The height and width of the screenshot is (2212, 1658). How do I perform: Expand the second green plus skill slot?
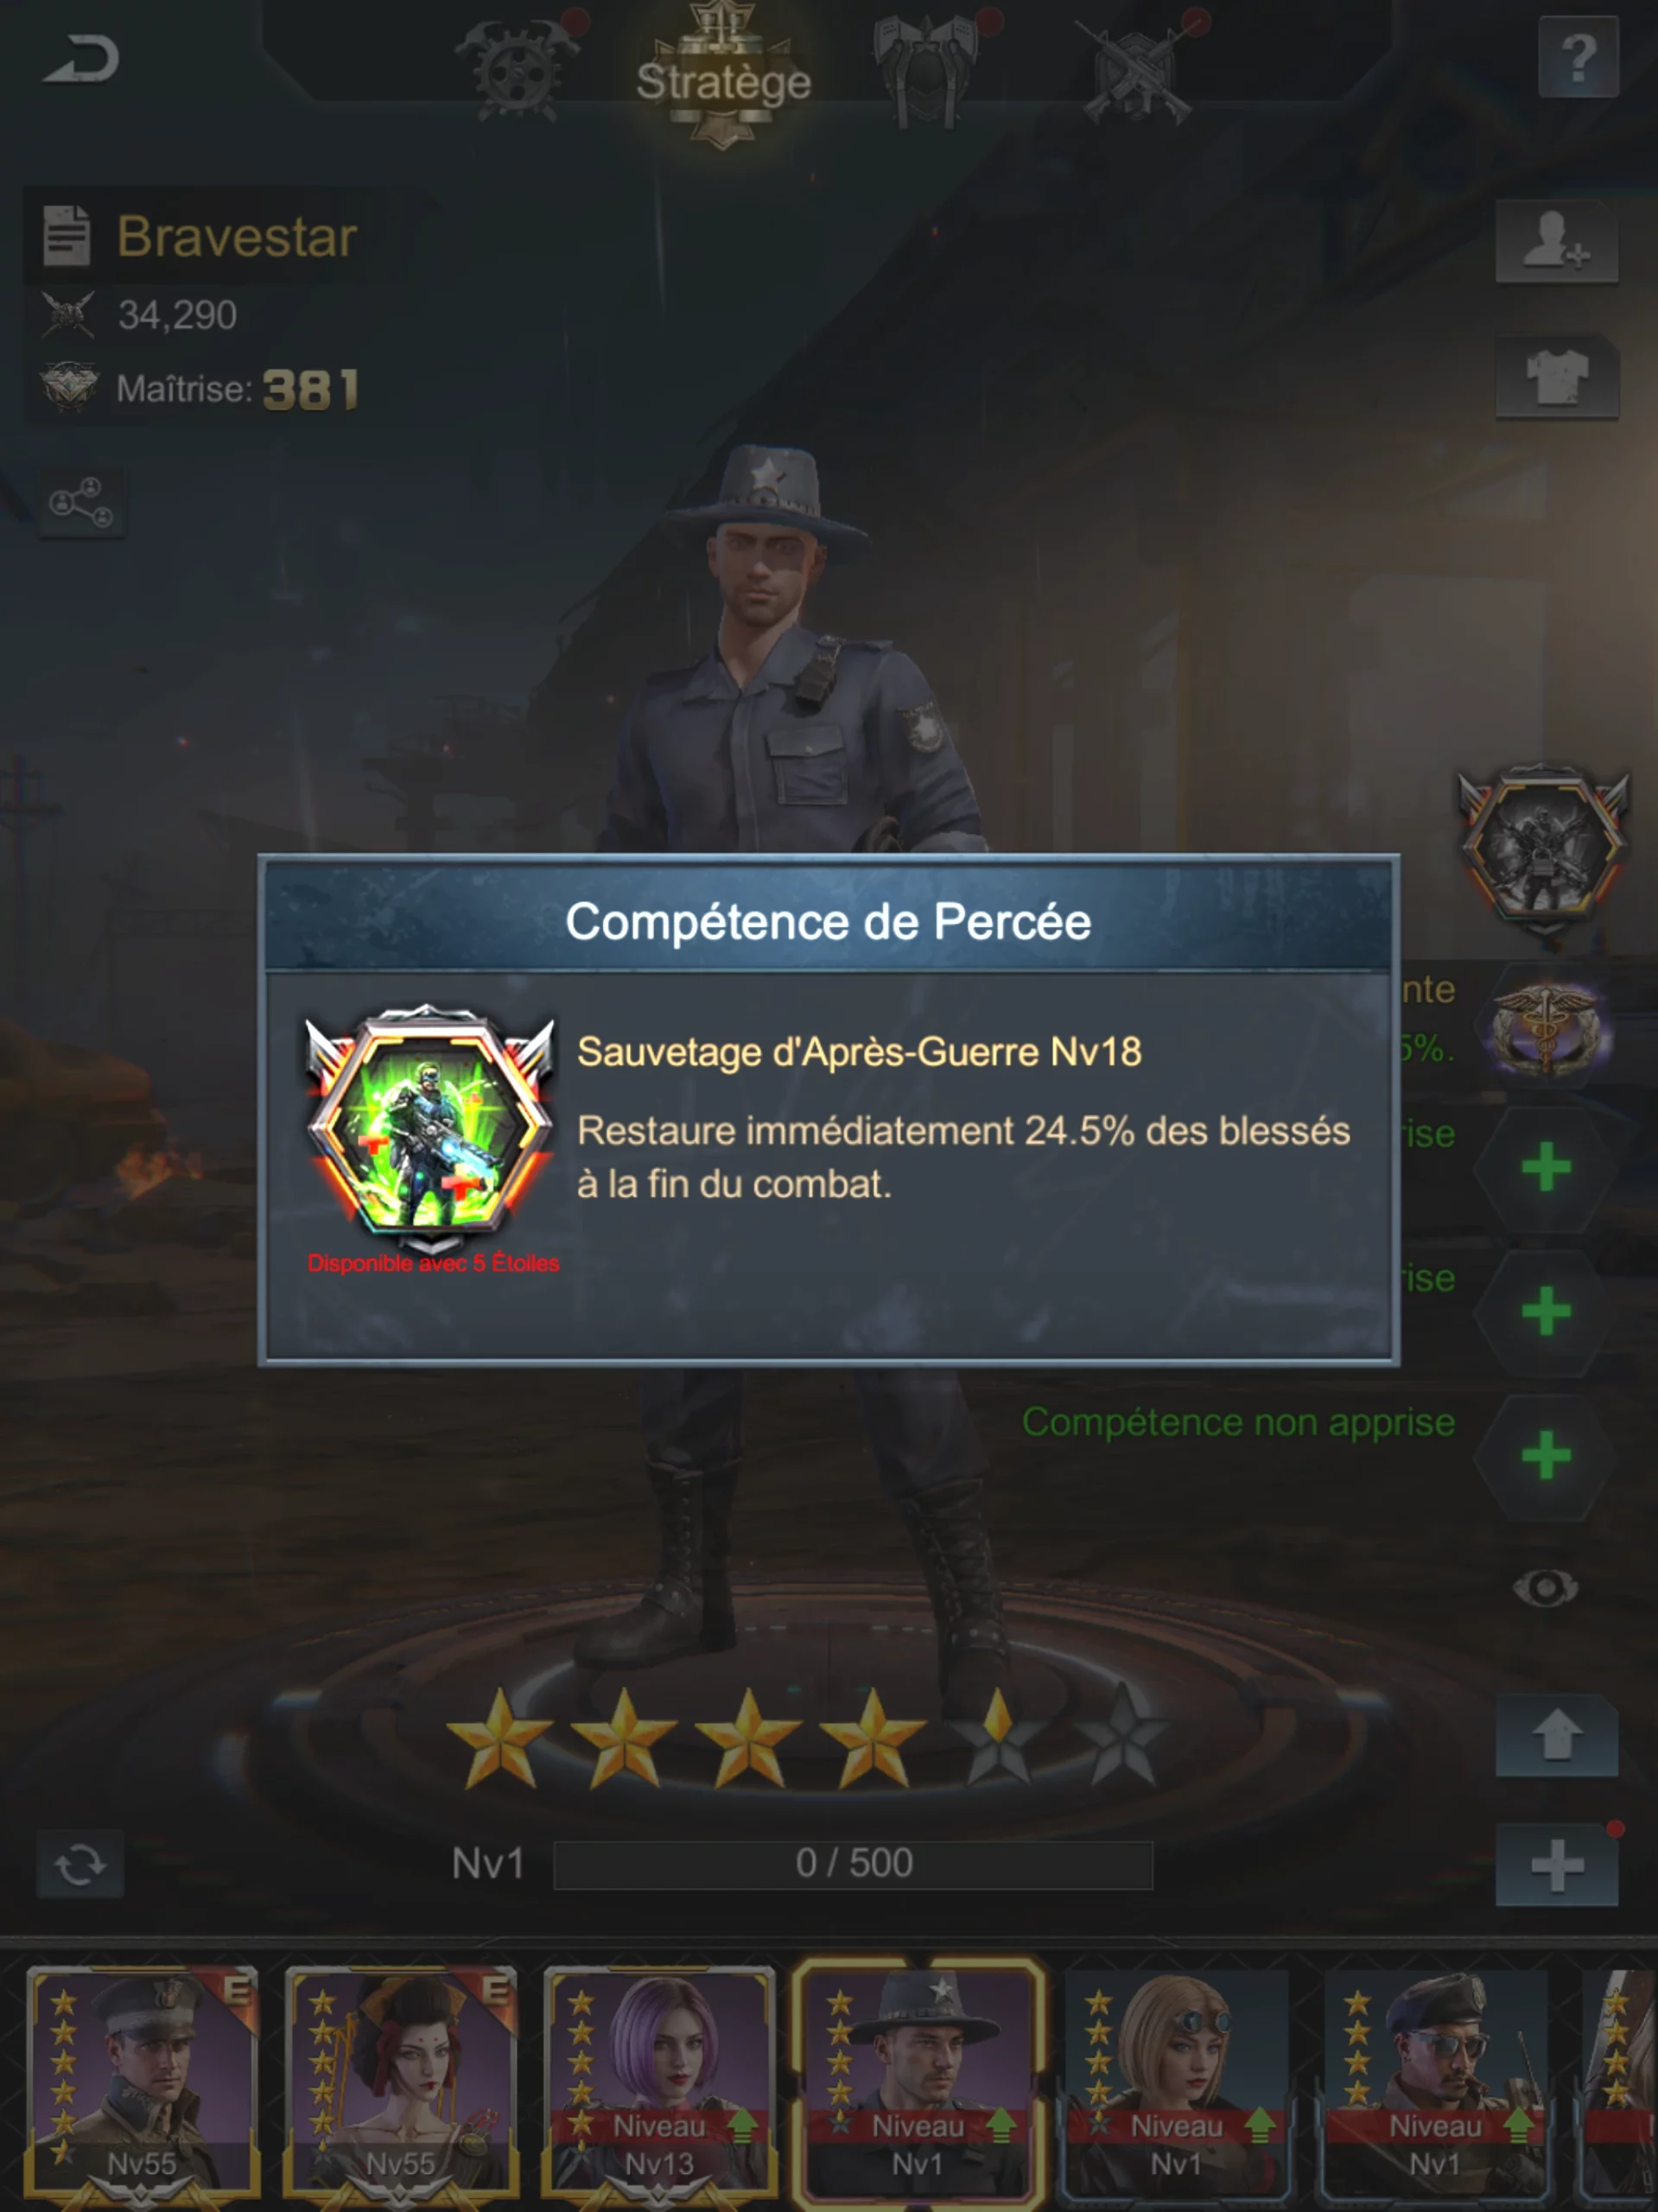point(1545,1310)
